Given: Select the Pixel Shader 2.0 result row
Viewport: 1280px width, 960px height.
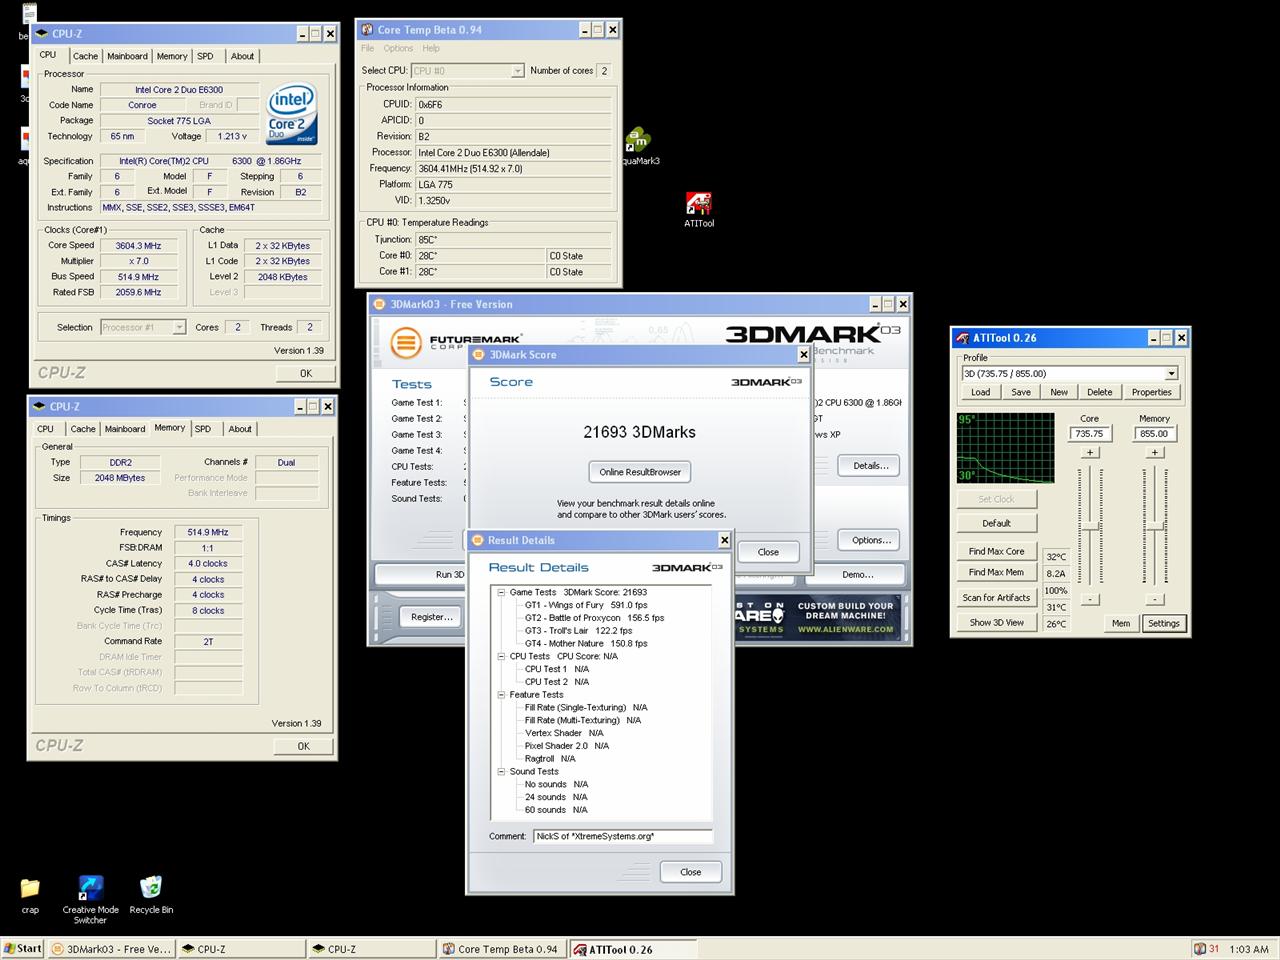Looking at the screenshot, I should (567, 746).
